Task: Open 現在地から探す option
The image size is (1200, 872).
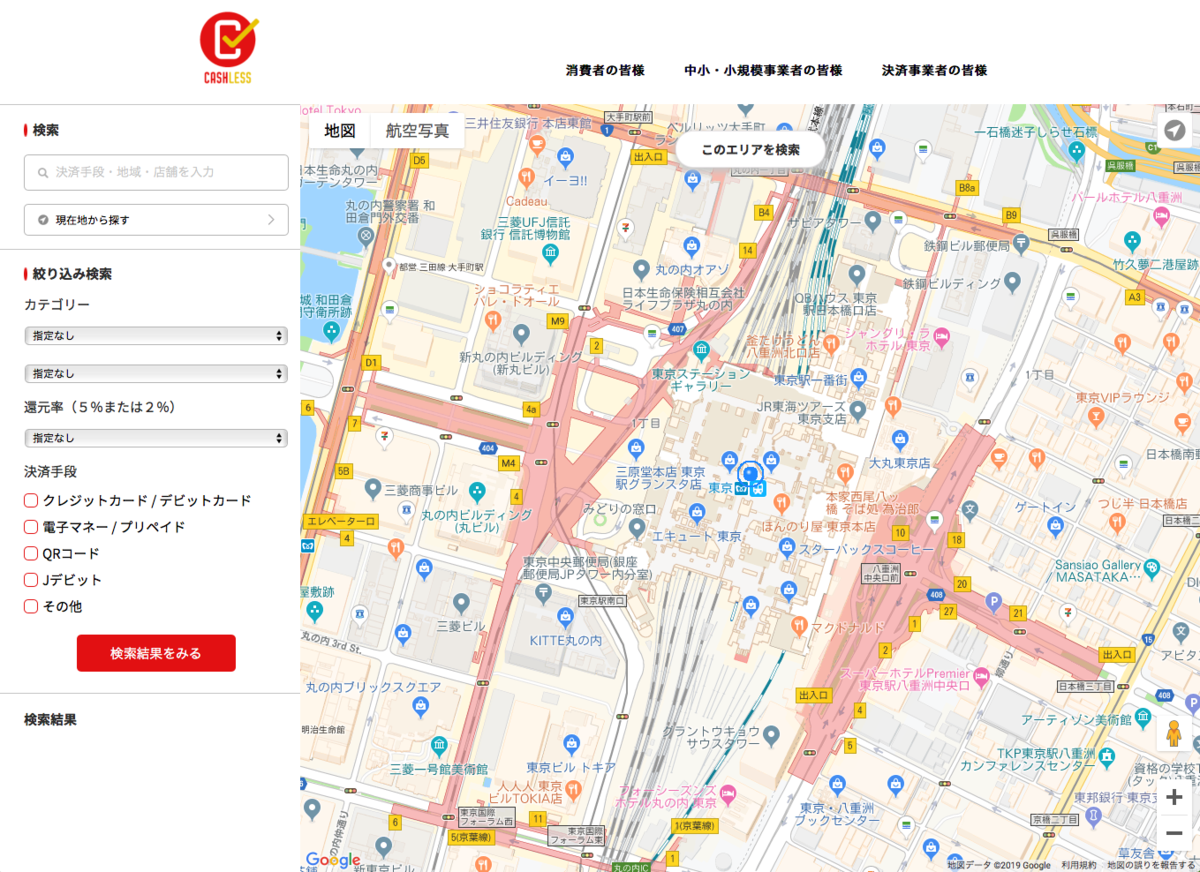Action: click(156, 220)
